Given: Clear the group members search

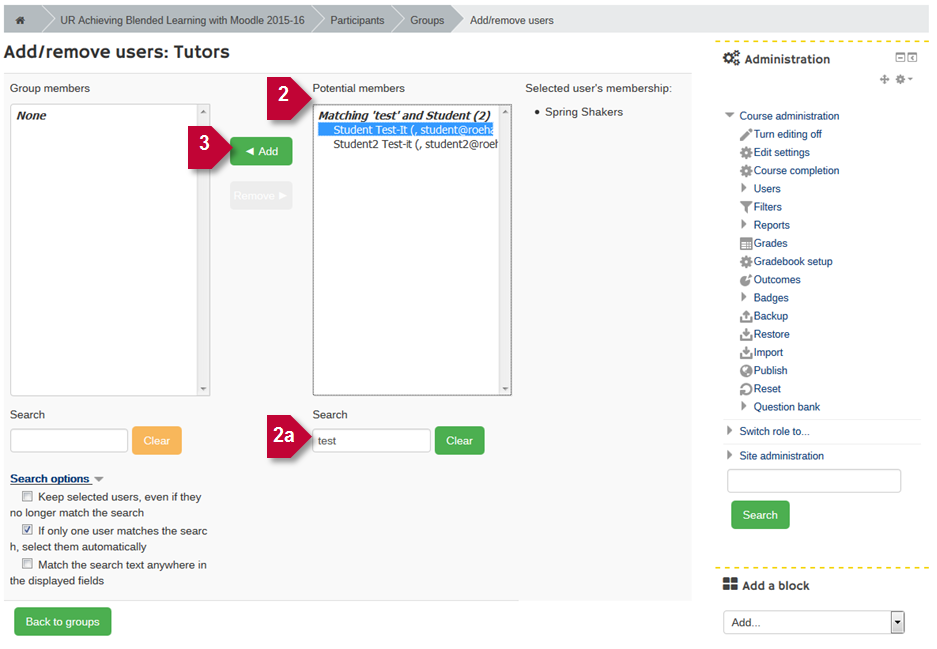Looking at the screenshot, I should [x=157, y=440].
